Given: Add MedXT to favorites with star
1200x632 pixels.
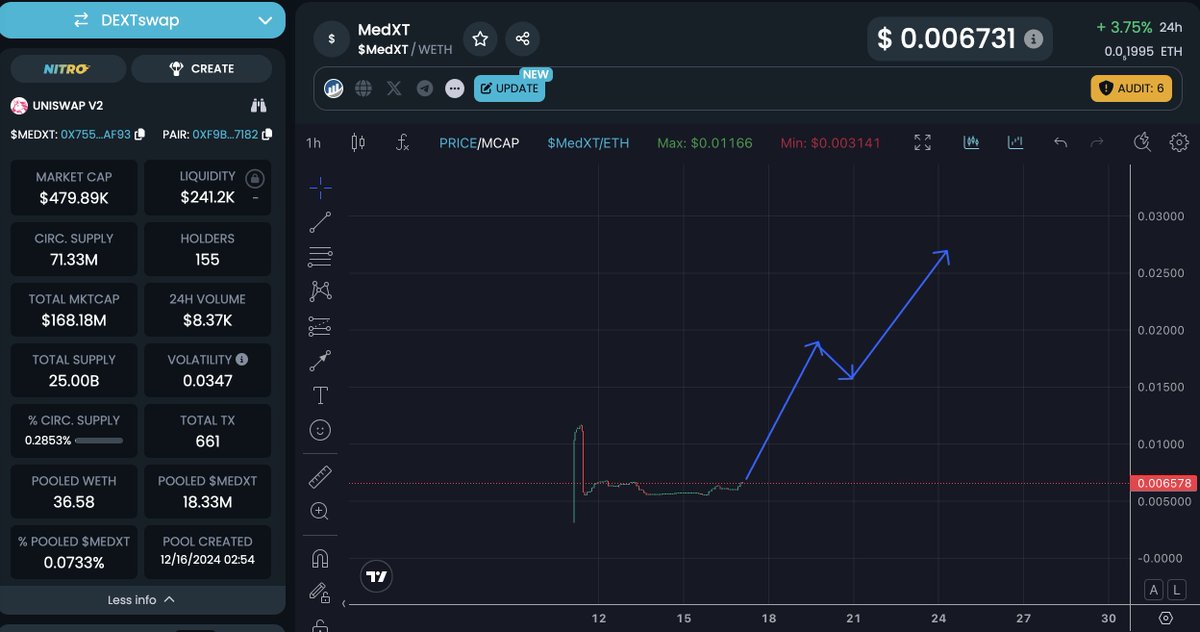Looking at the screenshot, I should tap(480, 39).
